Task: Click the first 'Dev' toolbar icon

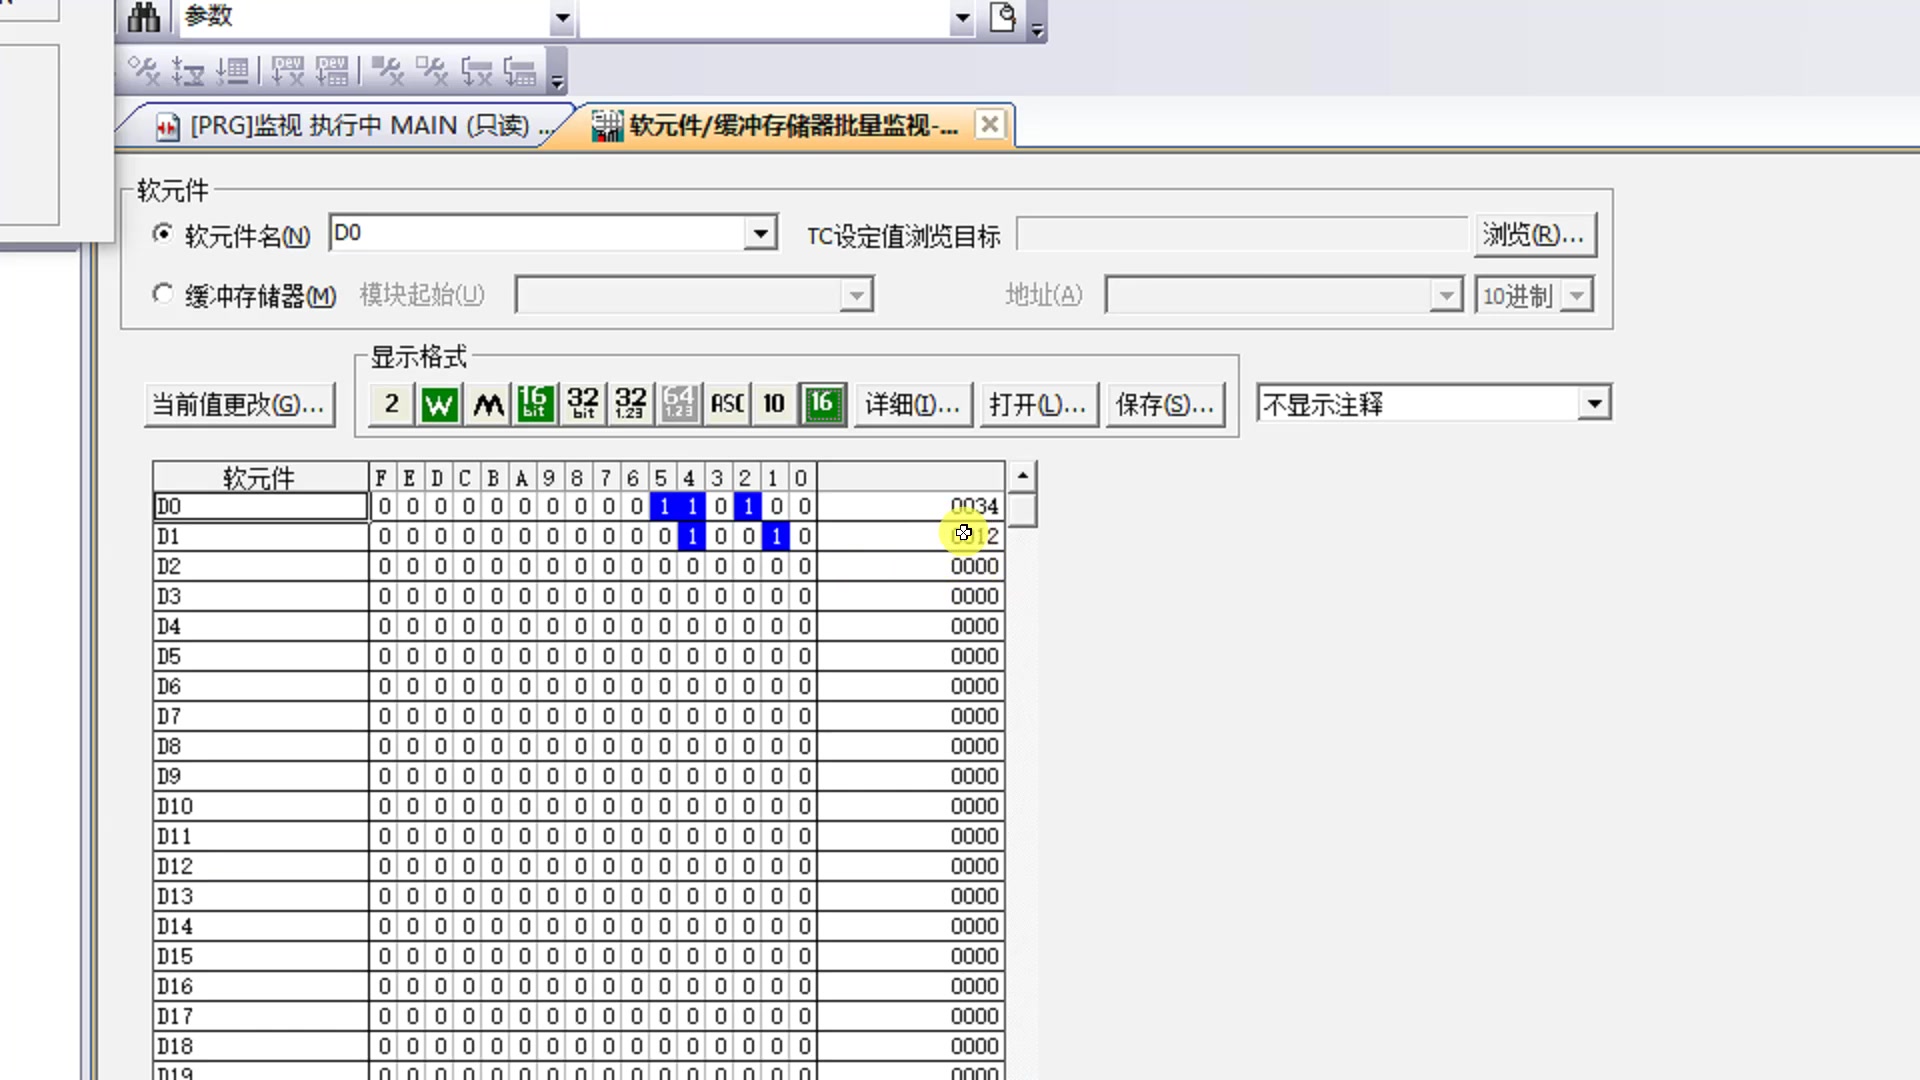Action: coord(288,71)
